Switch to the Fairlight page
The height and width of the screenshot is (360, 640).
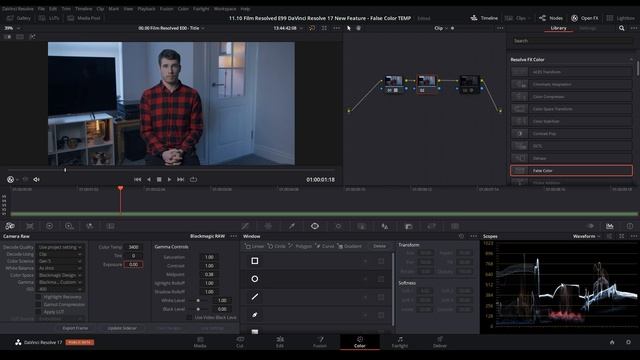(x=400, y=342)
